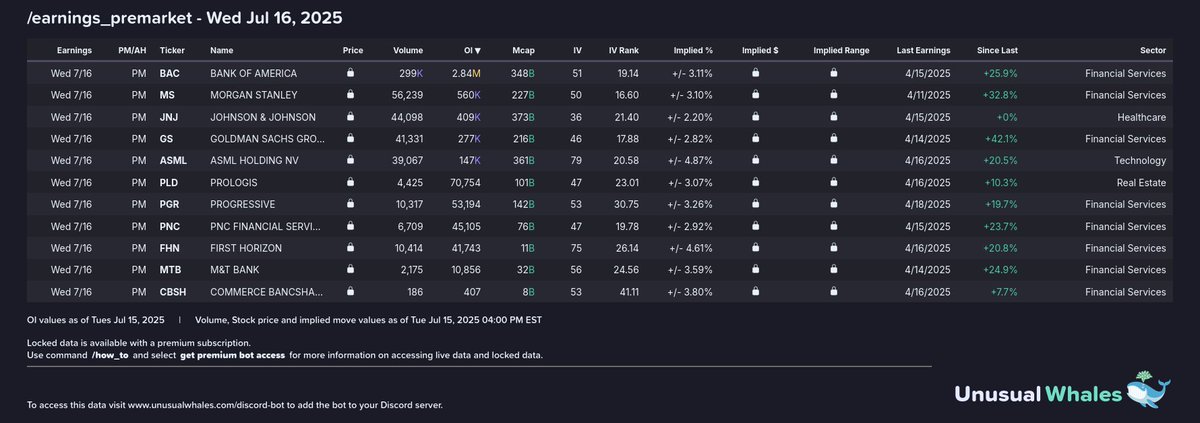The width and height of the screenshot is (1200, 423).
Task: Click the ASML ticker symbol
Action: tap(173, 161)
